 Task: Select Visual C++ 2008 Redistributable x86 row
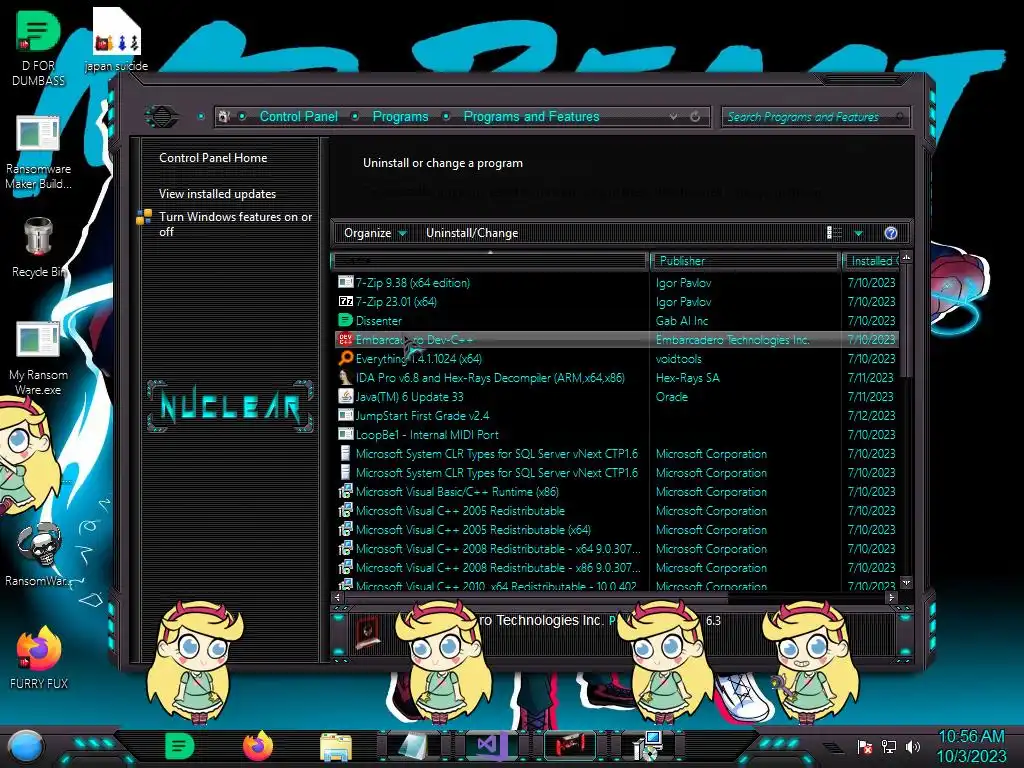coord(615,568)
